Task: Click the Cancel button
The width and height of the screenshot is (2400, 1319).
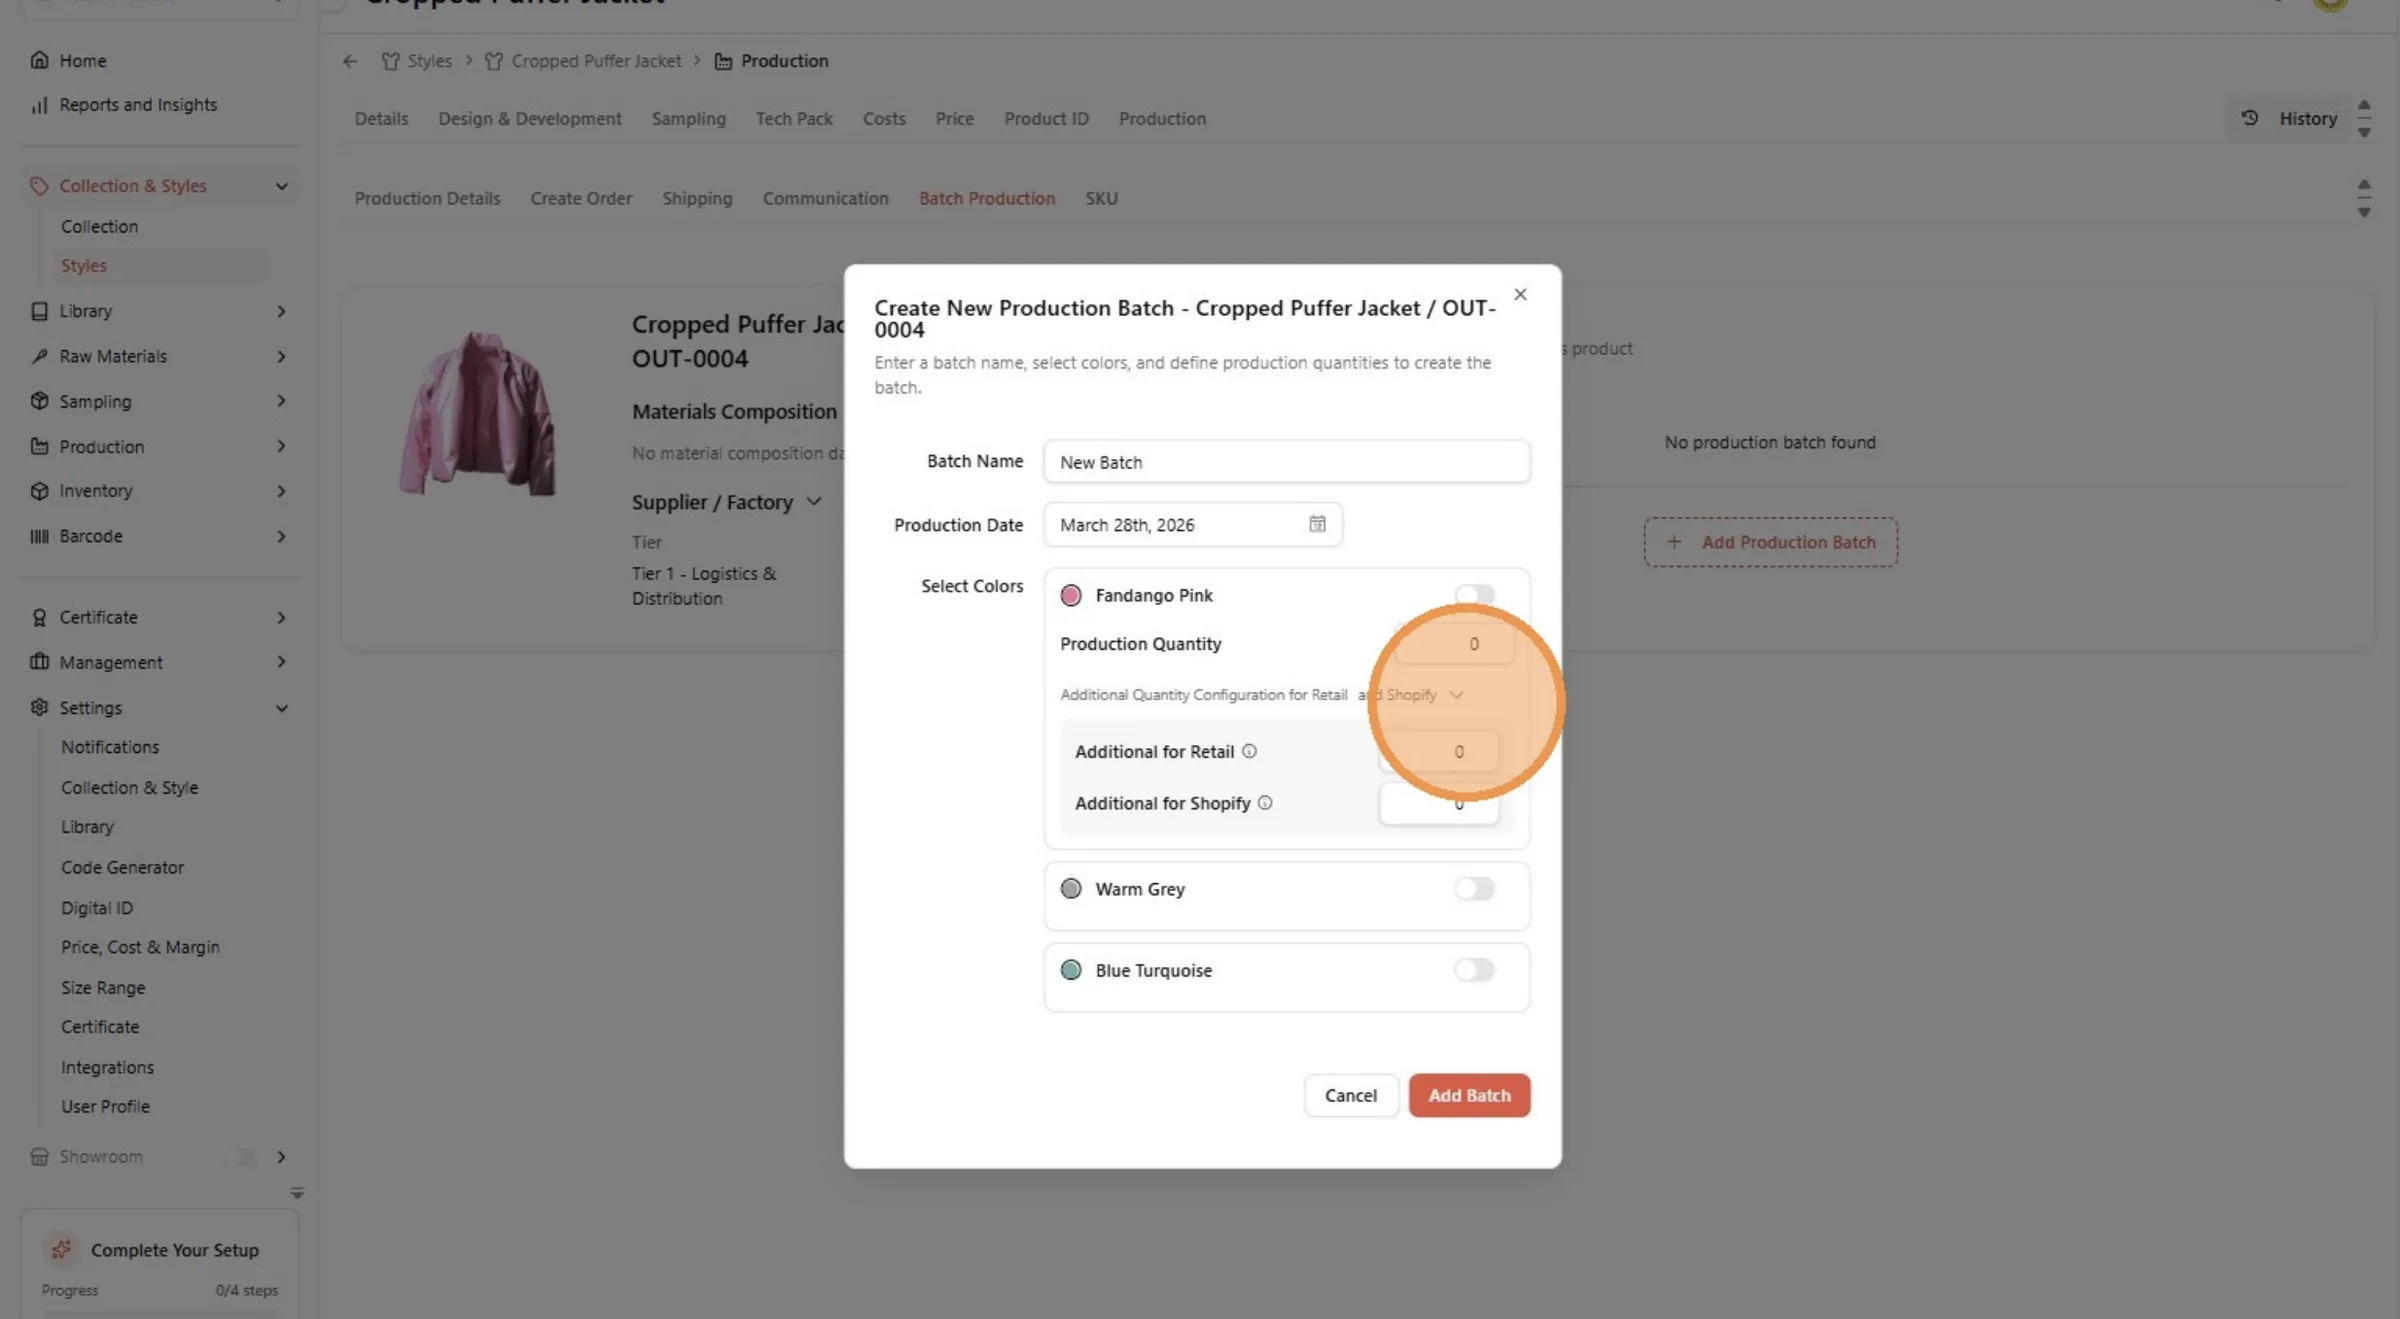Action: 1351,1095
